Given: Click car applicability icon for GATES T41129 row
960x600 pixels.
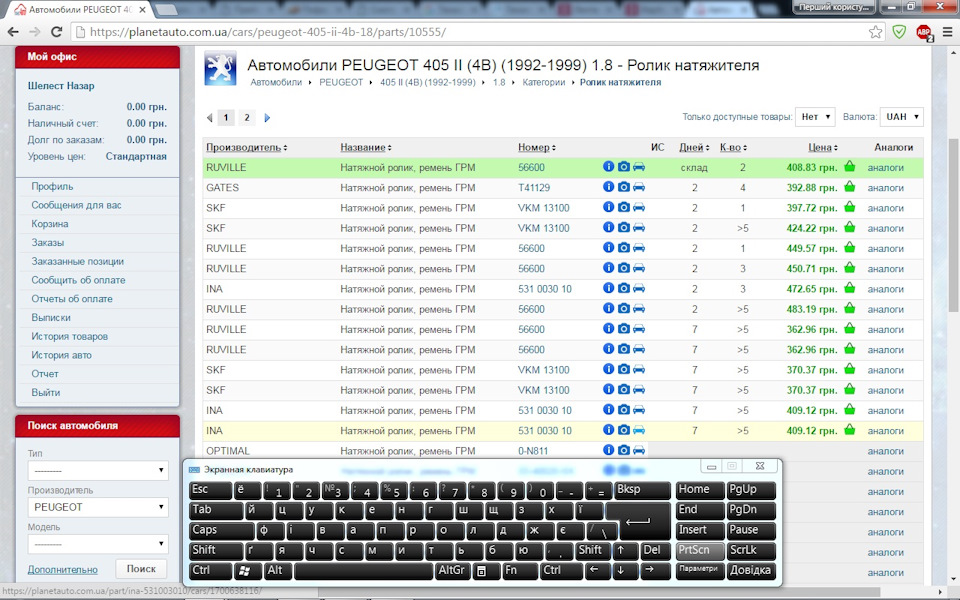Looking at the screenshot, I should coord(639,187).
